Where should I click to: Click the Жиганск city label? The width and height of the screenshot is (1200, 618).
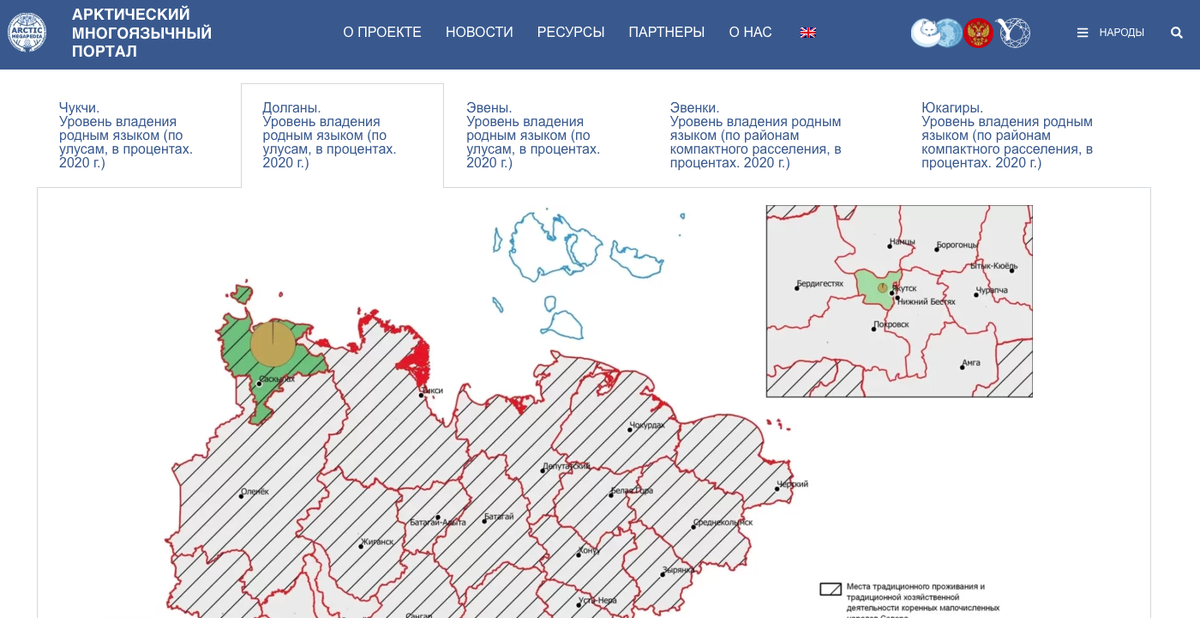(x=377, y=542)
